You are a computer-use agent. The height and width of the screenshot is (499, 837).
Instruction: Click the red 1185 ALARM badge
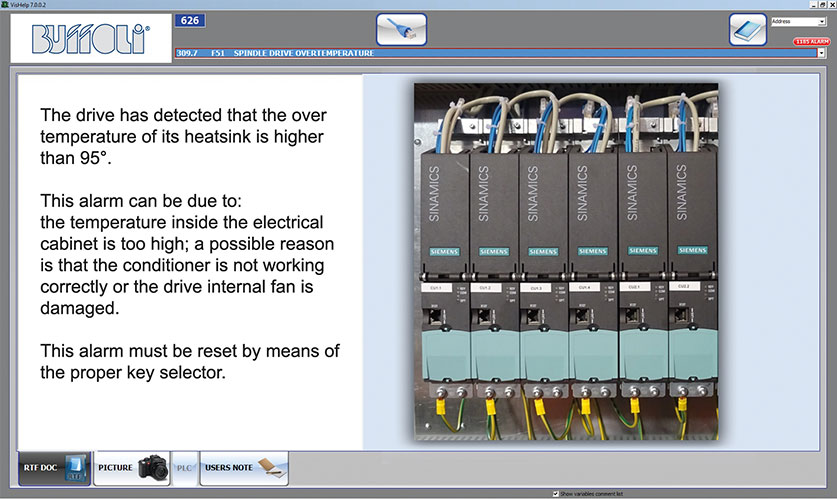811,42
